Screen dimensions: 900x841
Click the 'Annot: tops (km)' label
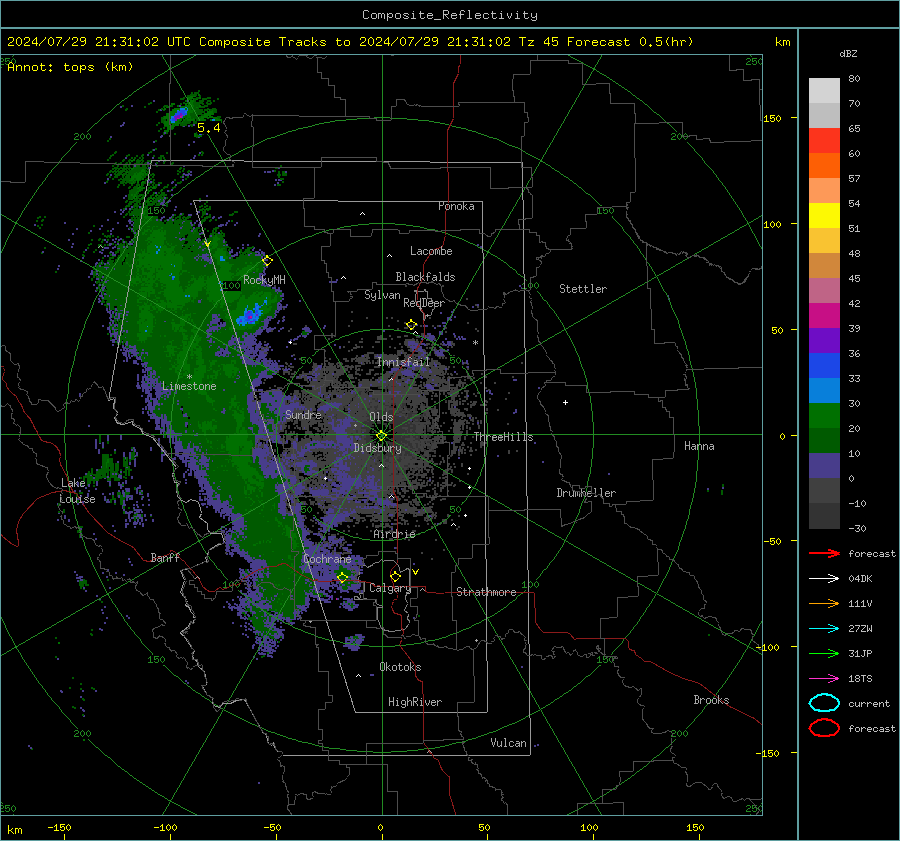point(70,67)
